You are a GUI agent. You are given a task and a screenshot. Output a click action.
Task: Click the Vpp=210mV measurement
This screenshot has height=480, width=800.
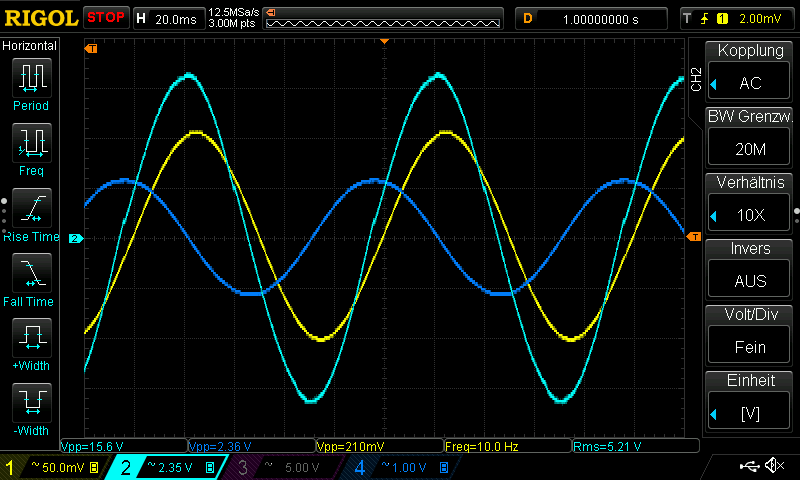tap(351, 447)
